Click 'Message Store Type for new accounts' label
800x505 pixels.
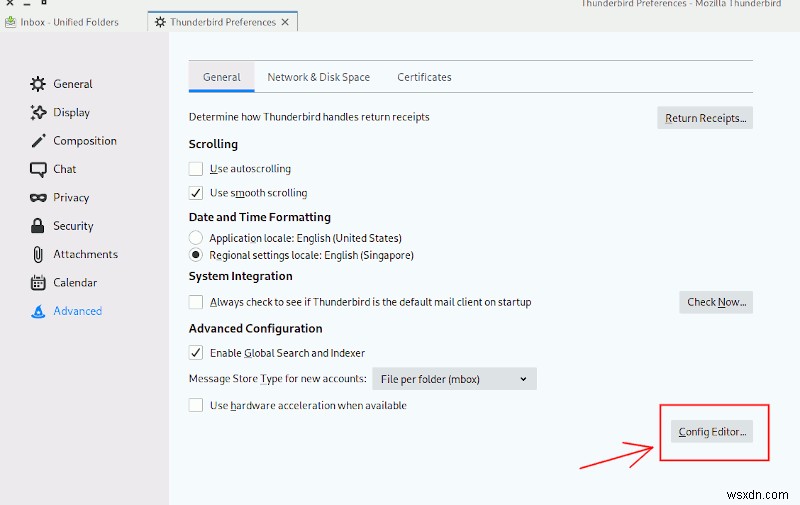click(x=278, y=379)
